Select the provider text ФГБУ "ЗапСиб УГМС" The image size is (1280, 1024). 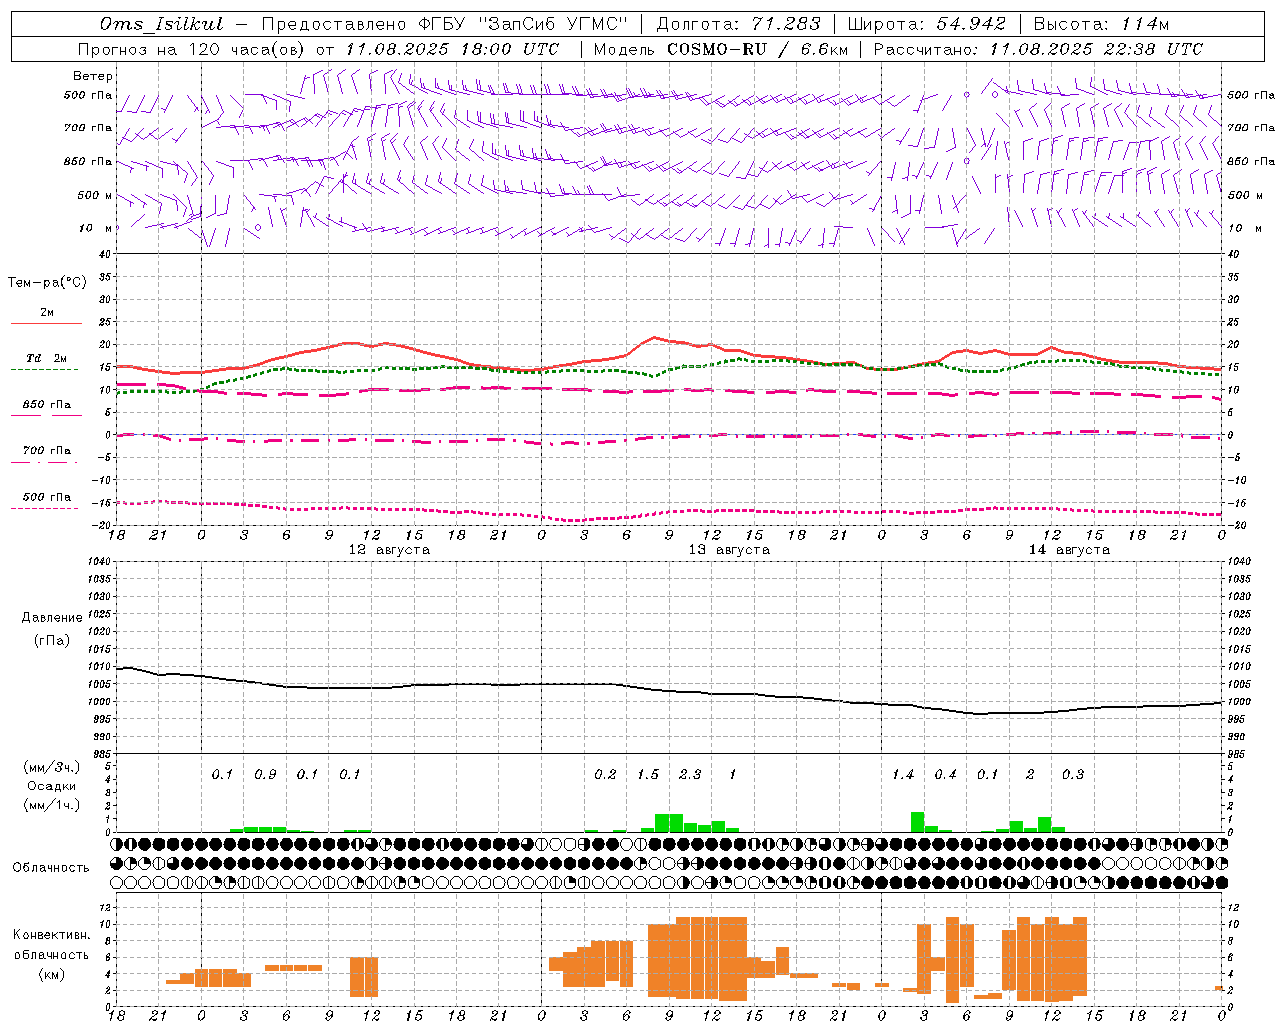pyautogui.click(x=525, y=24)
